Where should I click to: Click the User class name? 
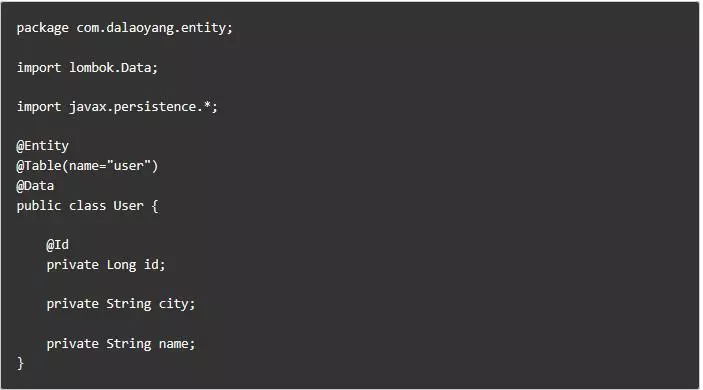pos(128,206)
